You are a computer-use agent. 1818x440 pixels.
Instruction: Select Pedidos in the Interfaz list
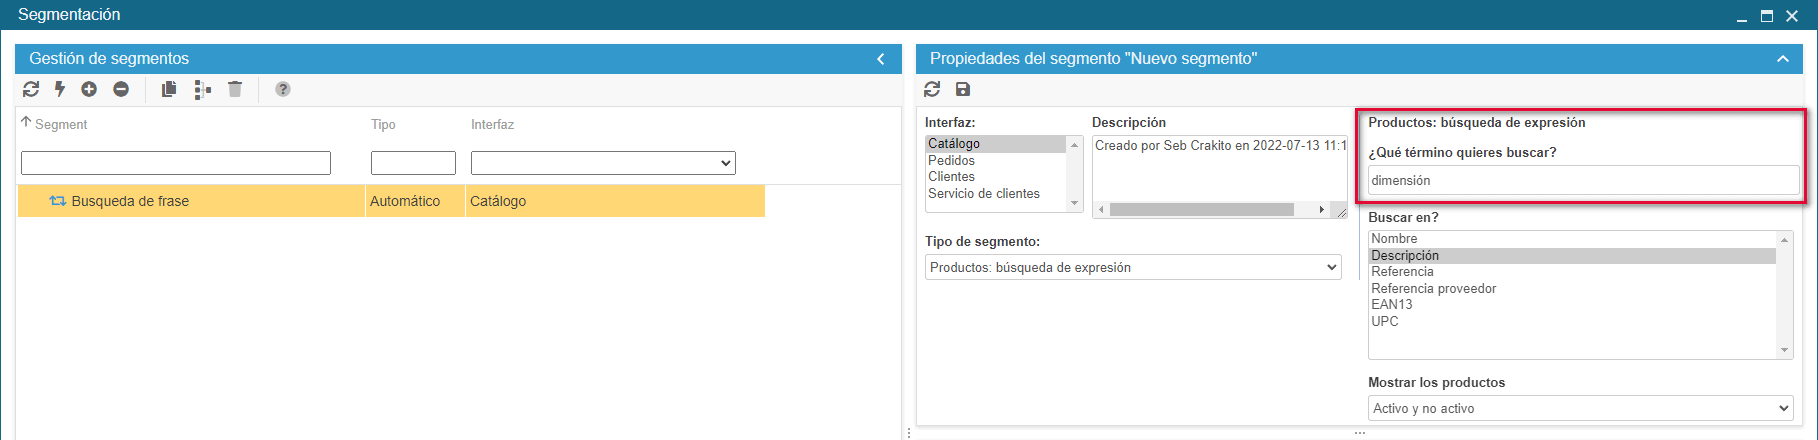[951, 160]
